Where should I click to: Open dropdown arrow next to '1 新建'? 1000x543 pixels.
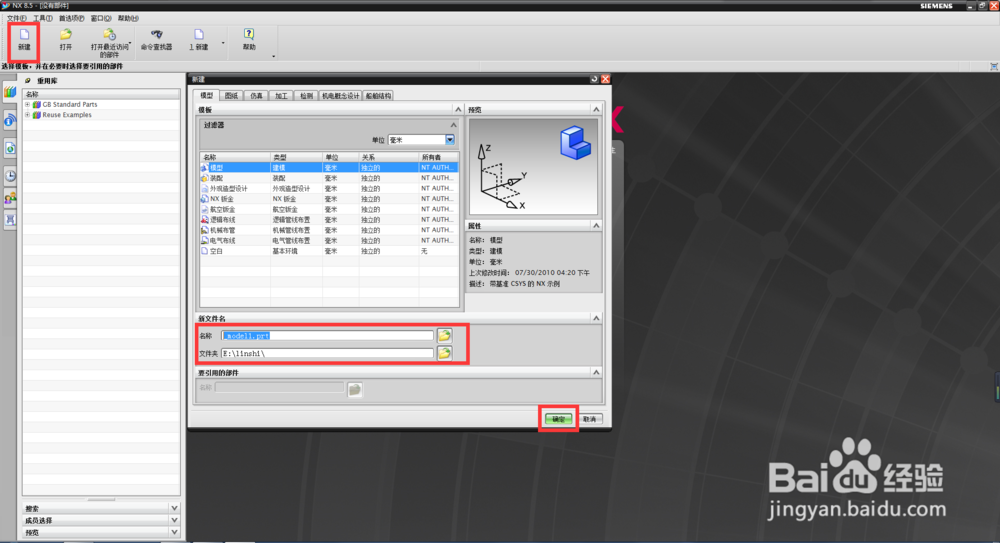point(223,43)
